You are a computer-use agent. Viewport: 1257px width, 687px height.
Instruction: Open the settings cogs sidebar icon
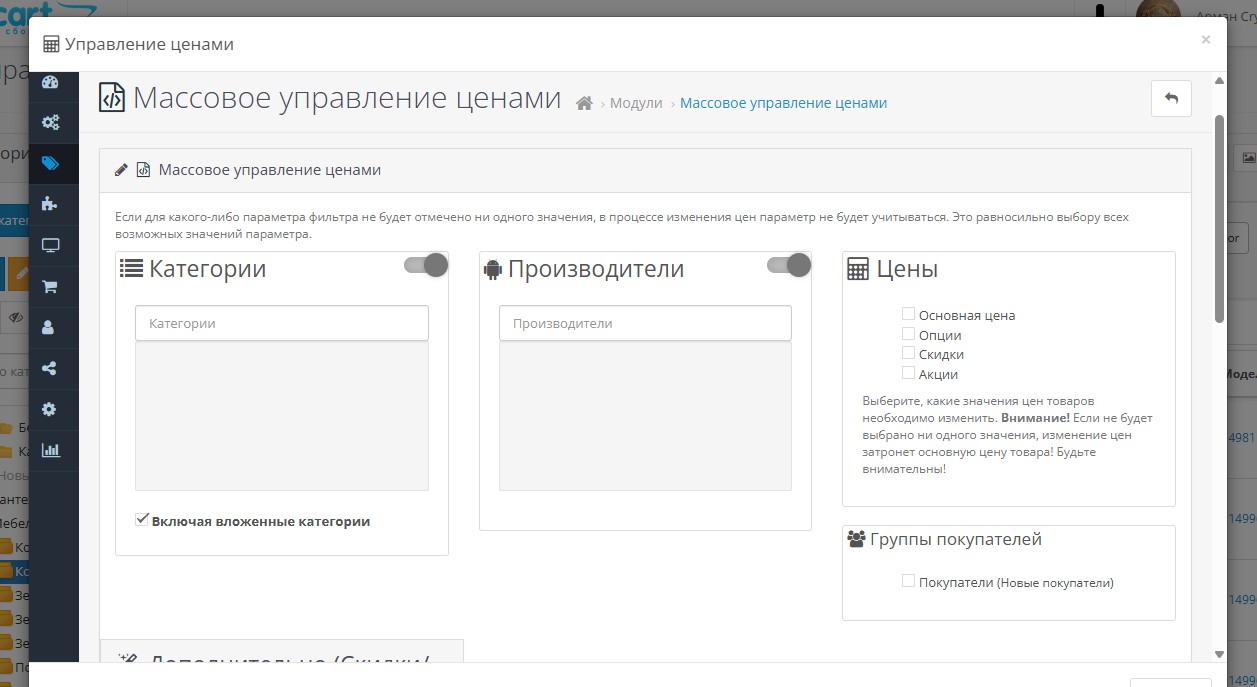click(x=50, y=123)
